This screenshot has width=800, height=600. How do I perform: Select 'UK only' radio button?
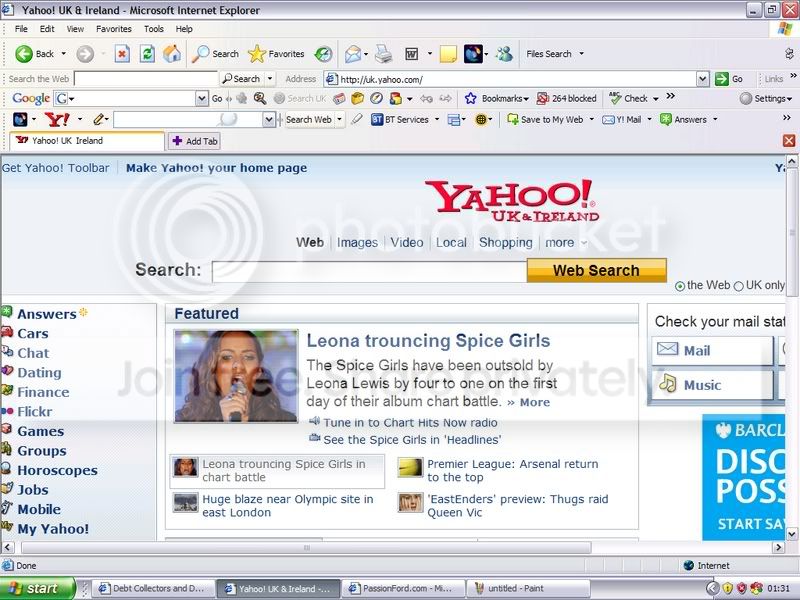(x=739, y=286)
